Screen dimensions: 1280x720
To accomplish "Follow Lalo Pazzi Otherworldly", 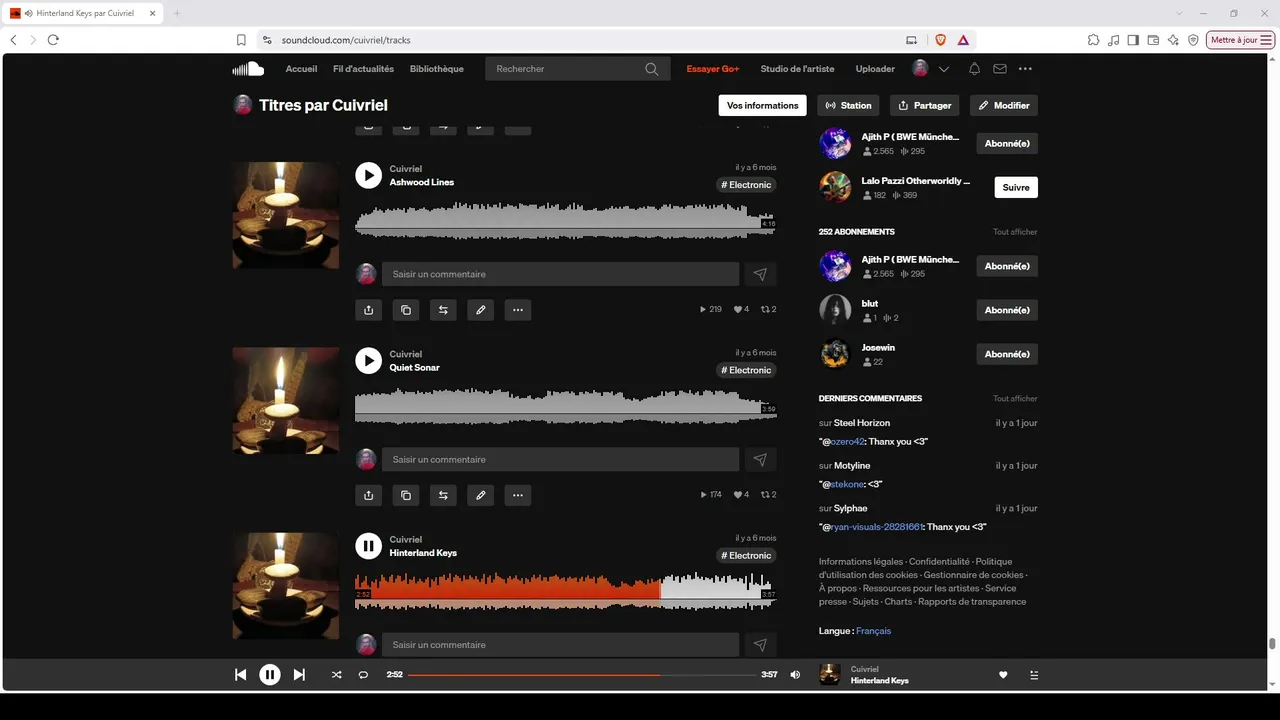I will pos(1016,187).
